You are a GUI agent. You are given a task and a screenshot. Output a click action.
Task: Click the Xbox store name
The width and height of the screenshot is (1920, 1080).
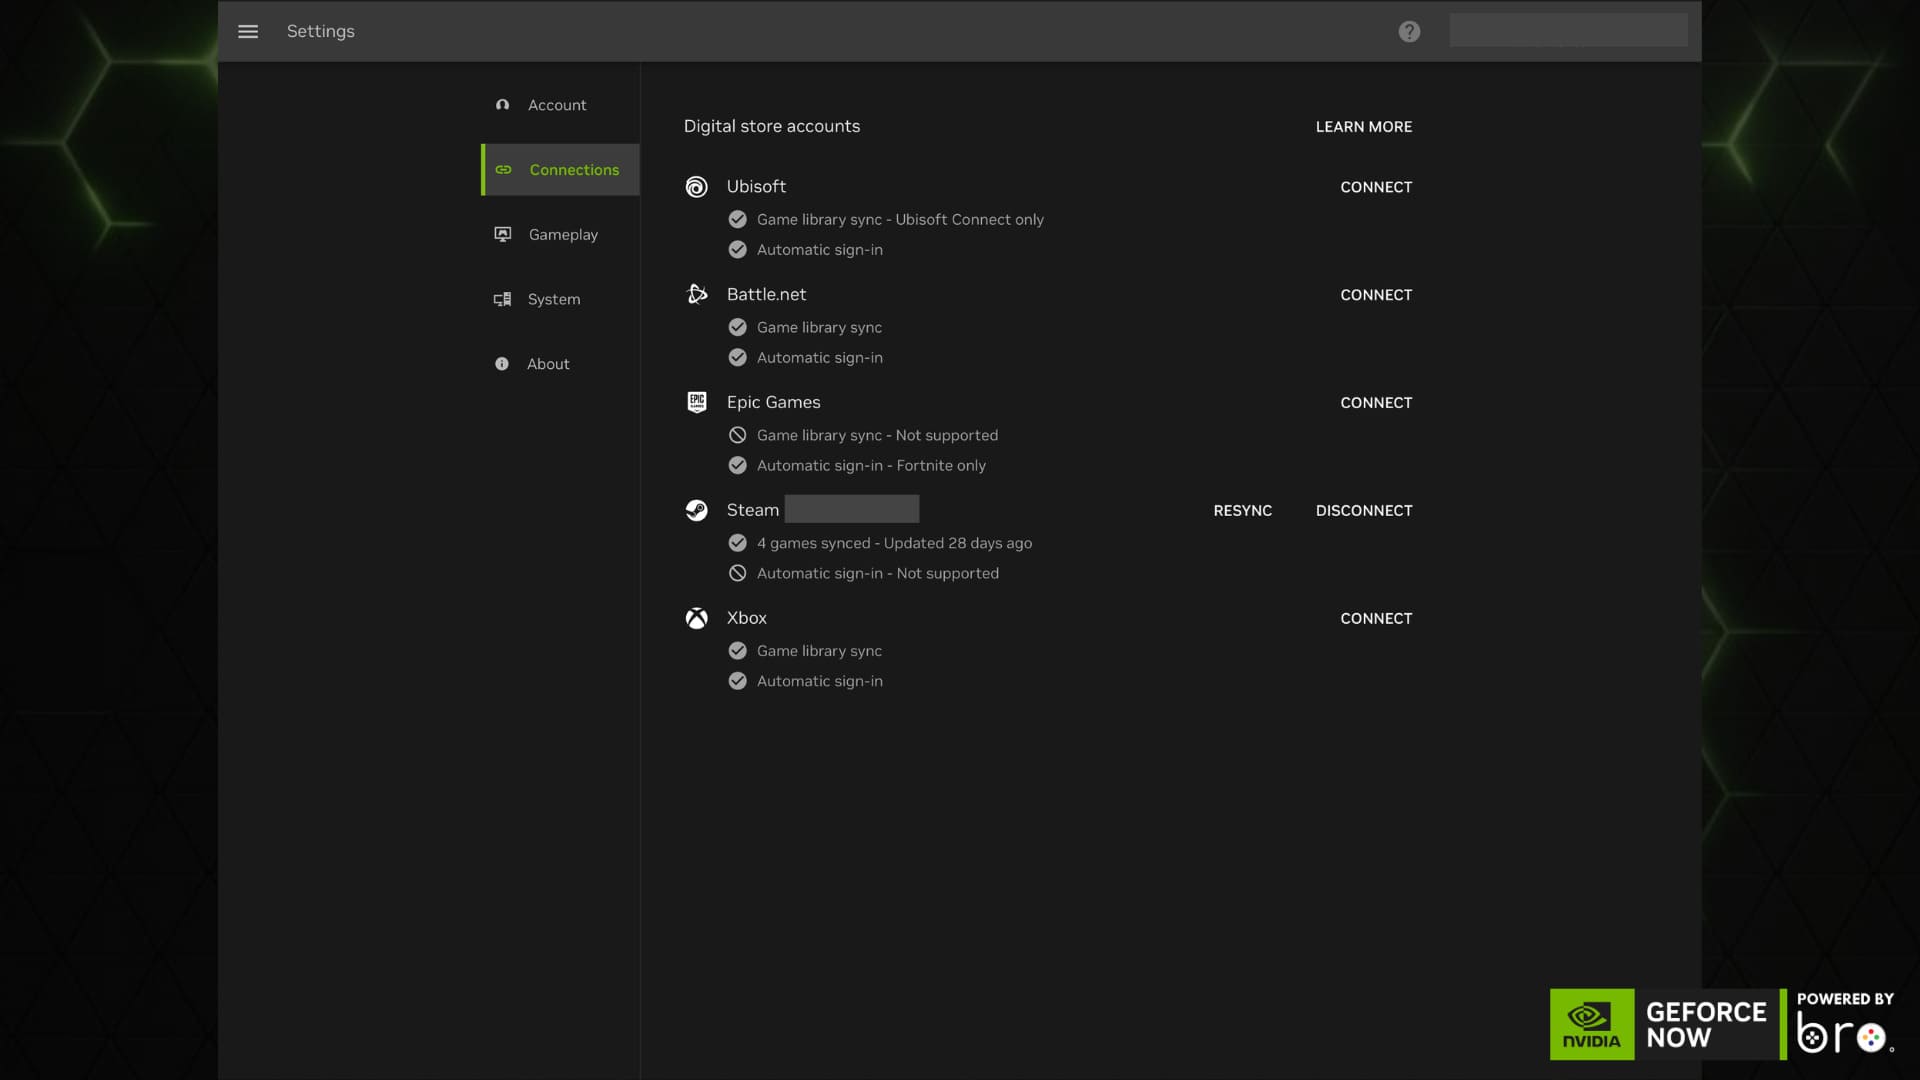click(x=747, y=618)
